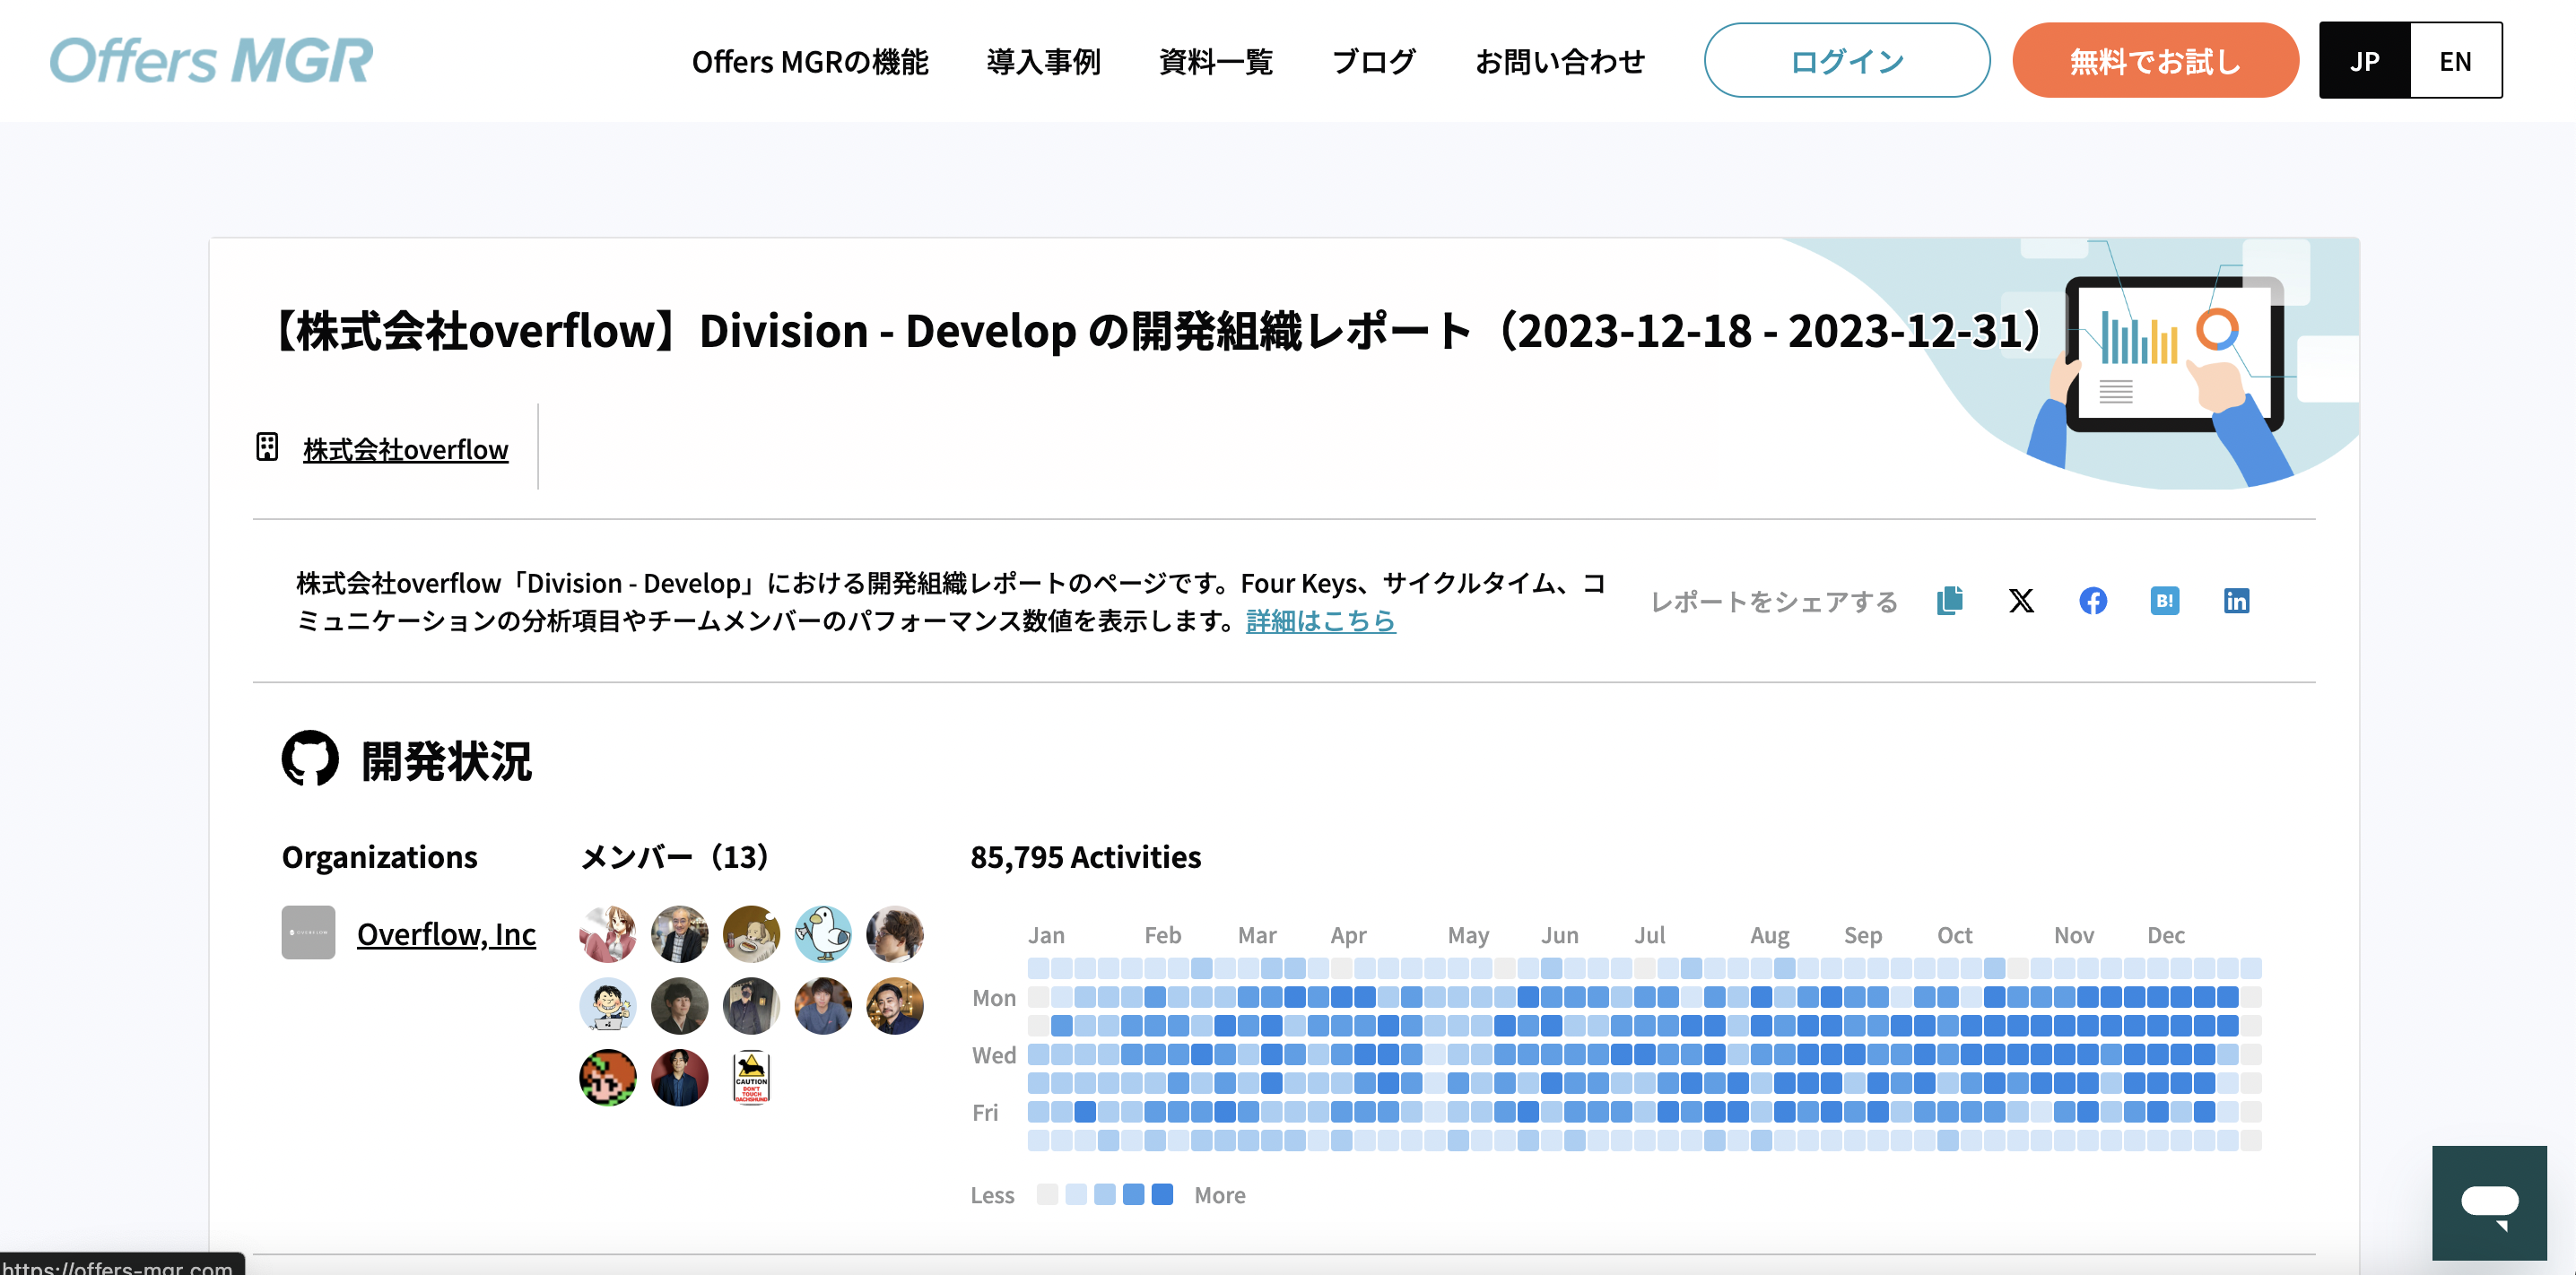The height and width of the screenshot is (1275, 2576).
Task: Open the Overflow, Inc organization link
Action: pyautogui.click(x=446, y=933)
